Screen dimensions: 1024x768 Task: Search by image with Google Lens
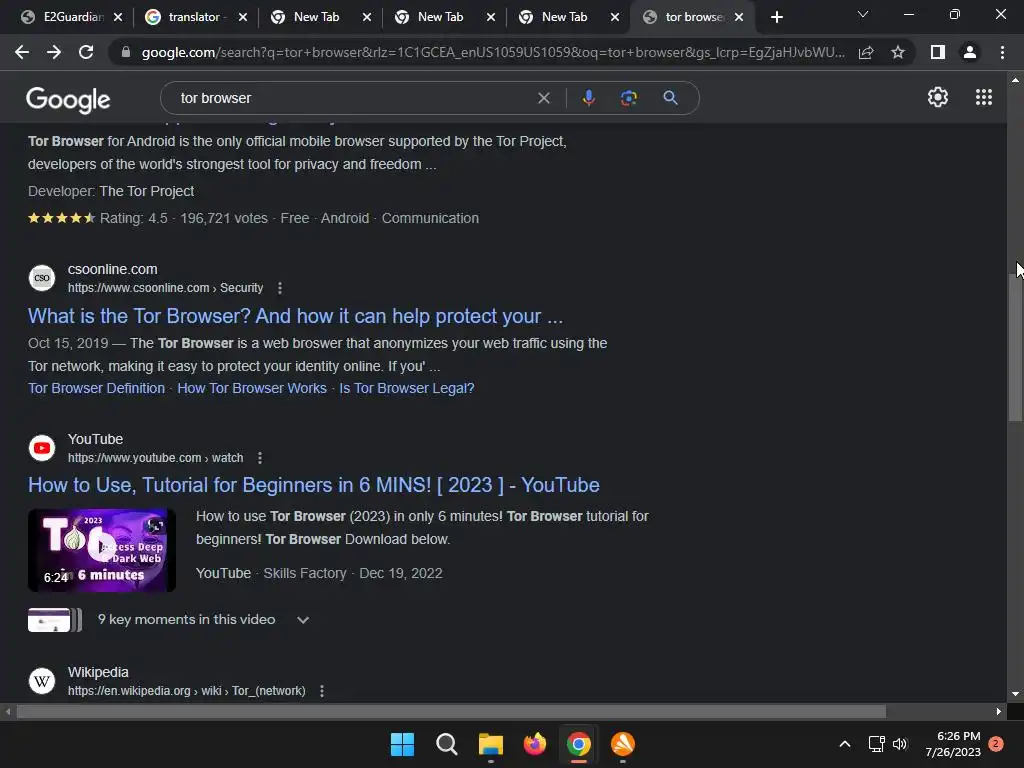click(x=629, y=98)
